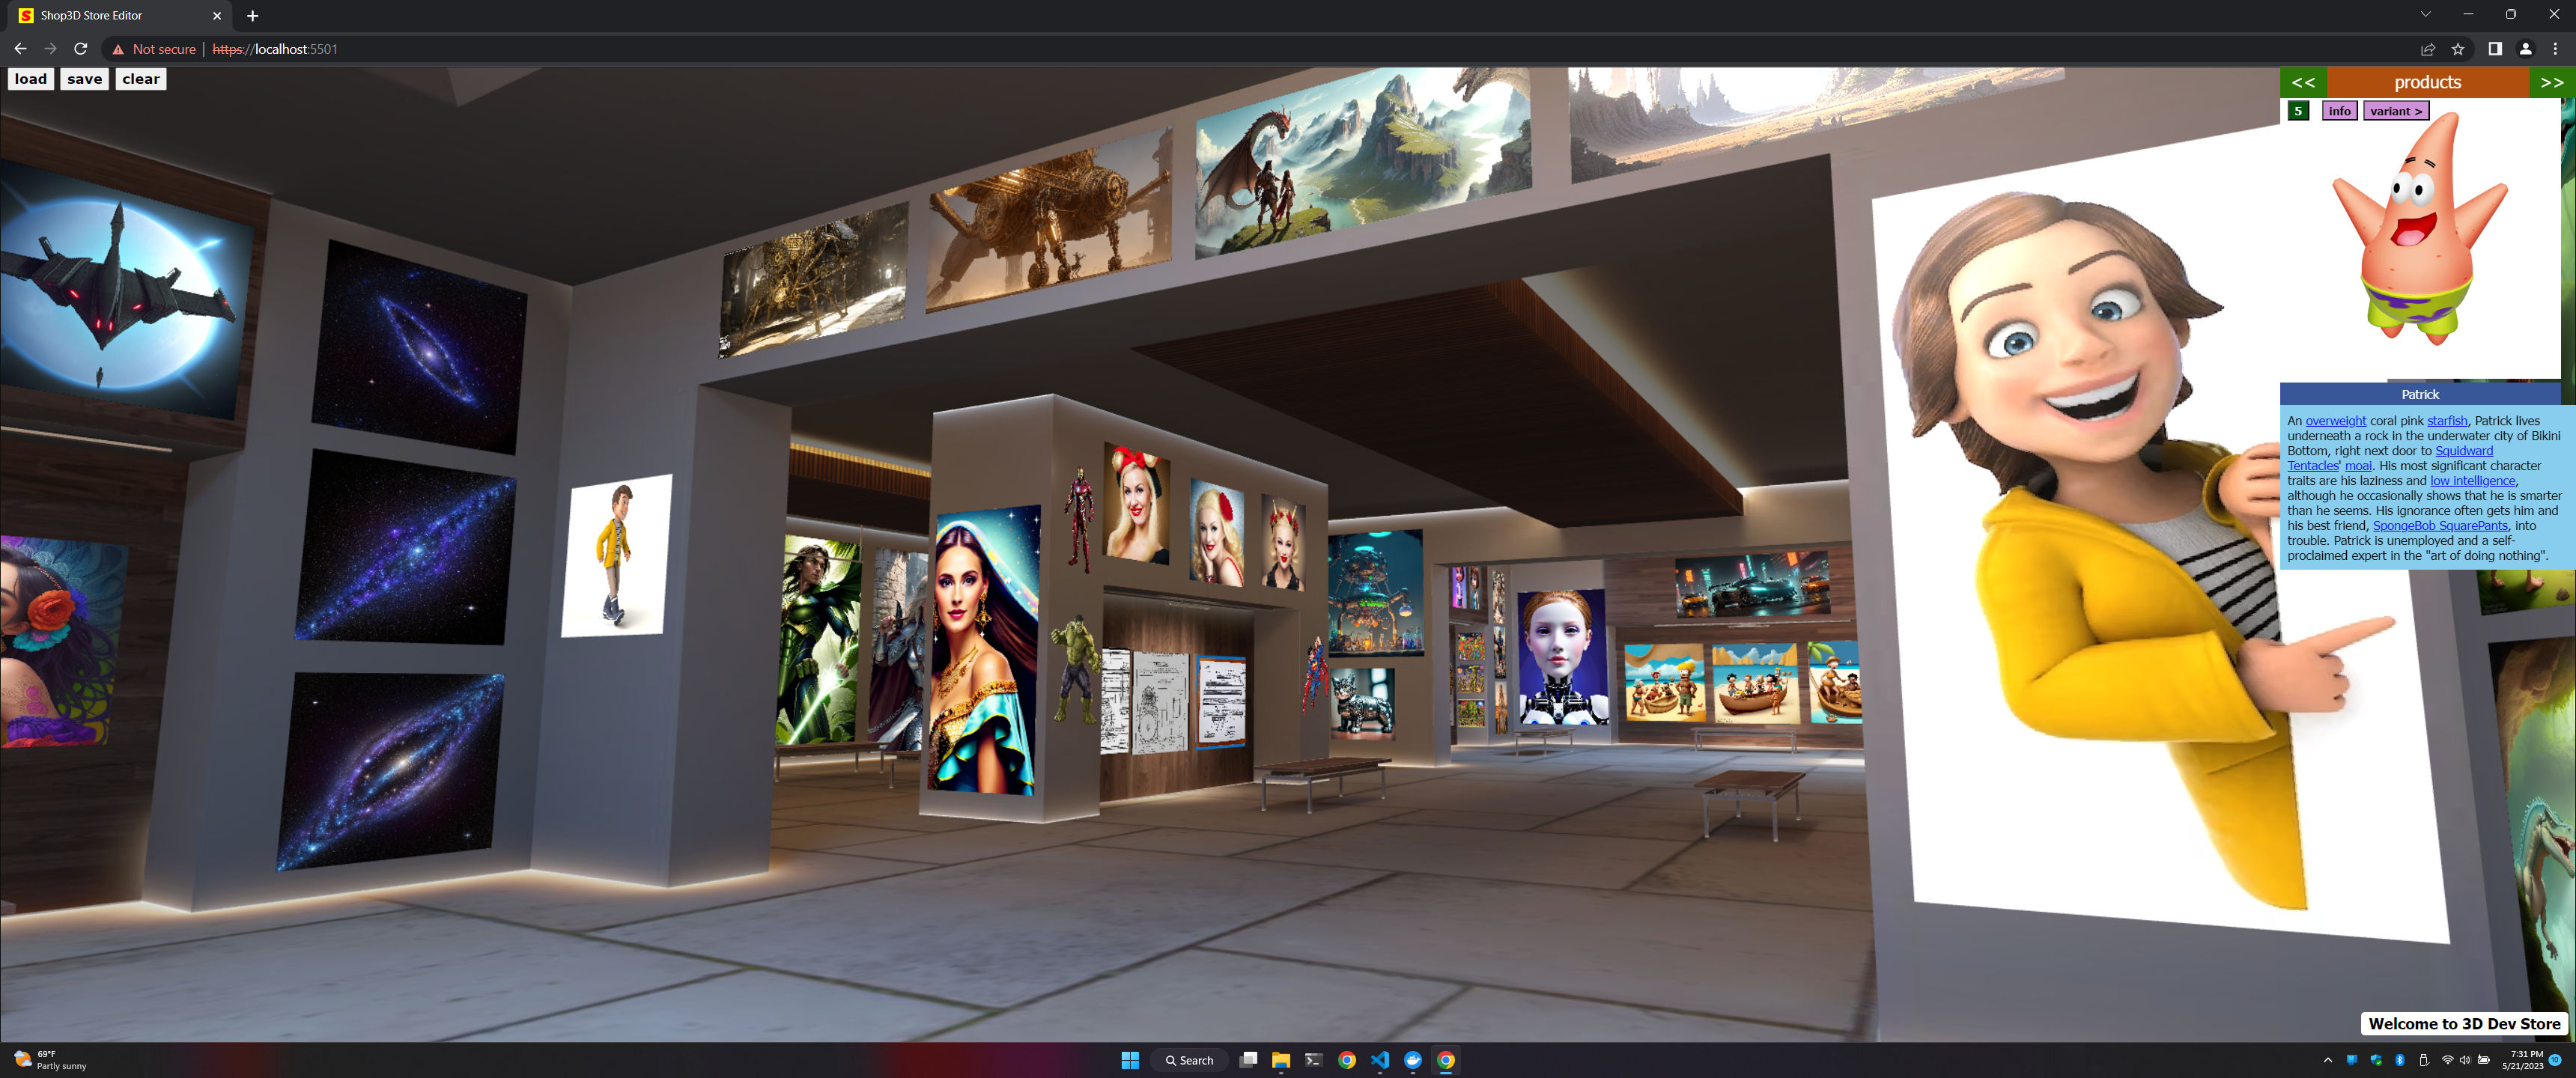Select the dark spaceship wall painting
The width and height of the screenshot is (2576, 1078).
tap(122, 290)
